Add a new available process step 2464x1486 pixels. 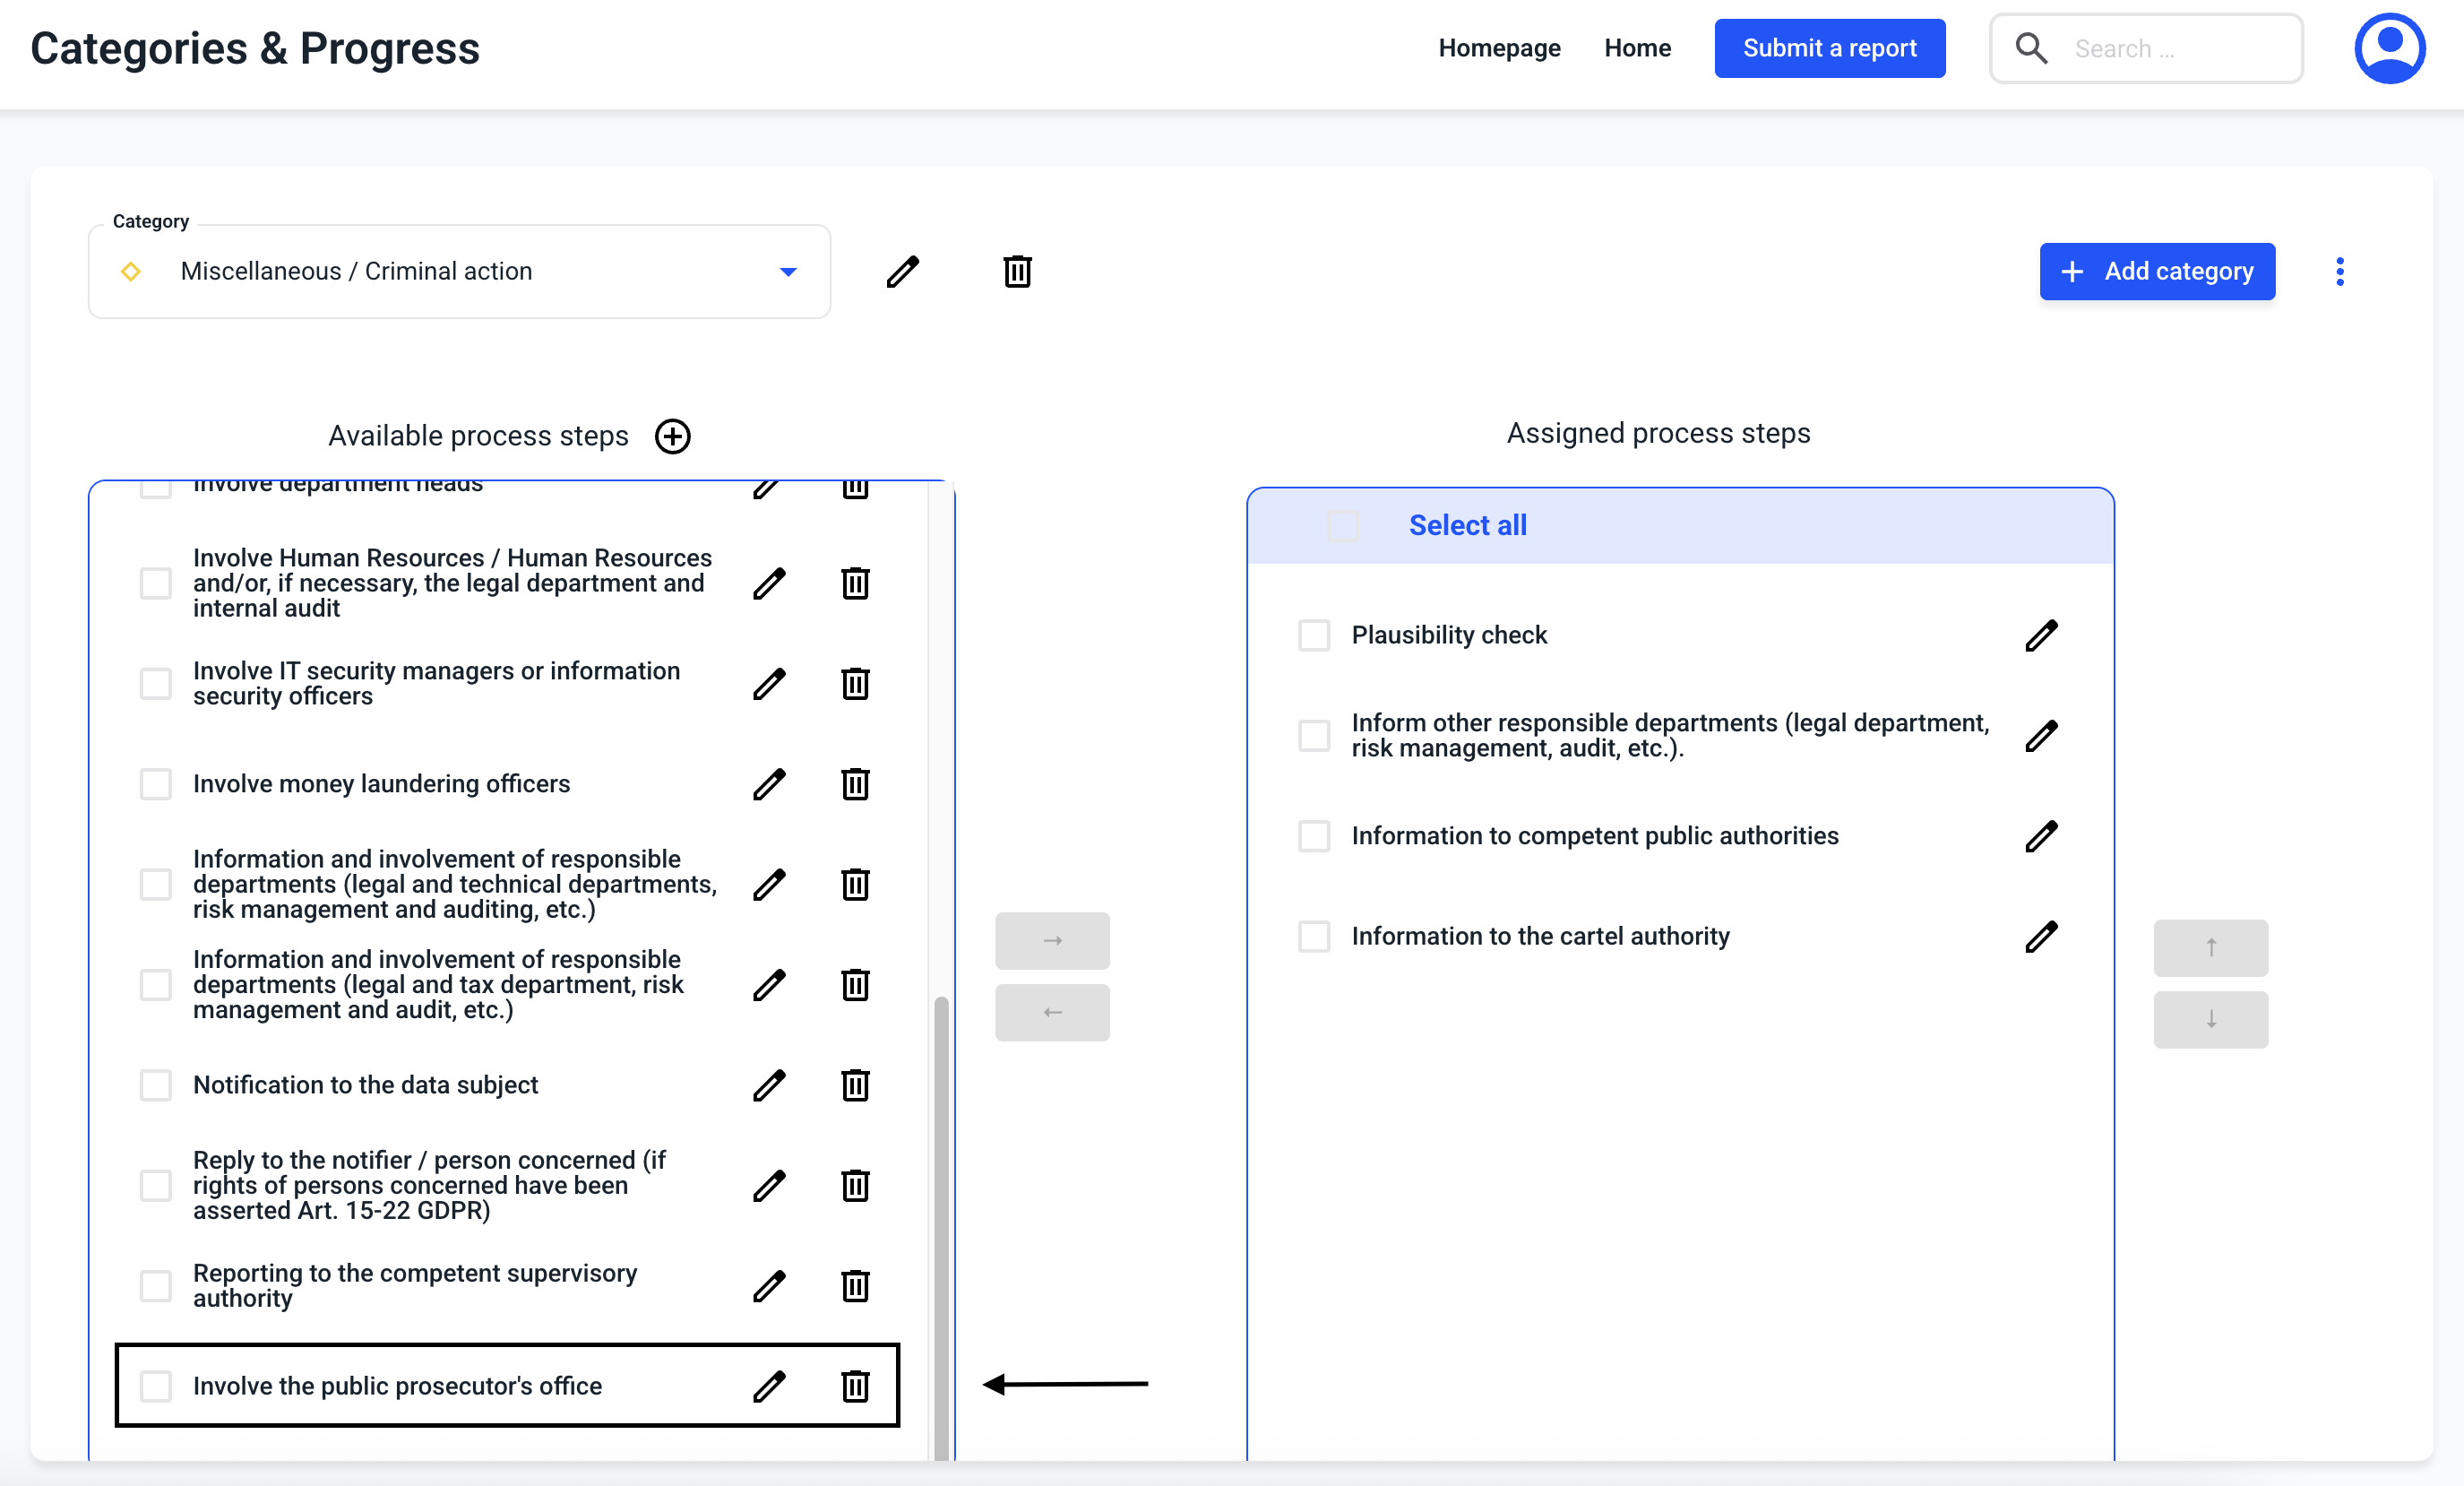pos(672,436)
